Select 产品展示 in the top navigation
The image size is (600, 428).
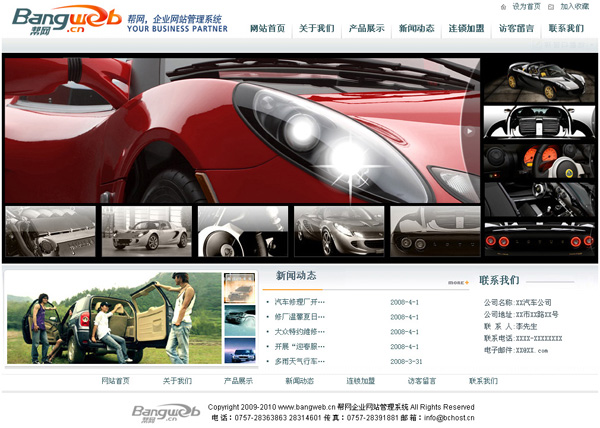tap(366, 28)
